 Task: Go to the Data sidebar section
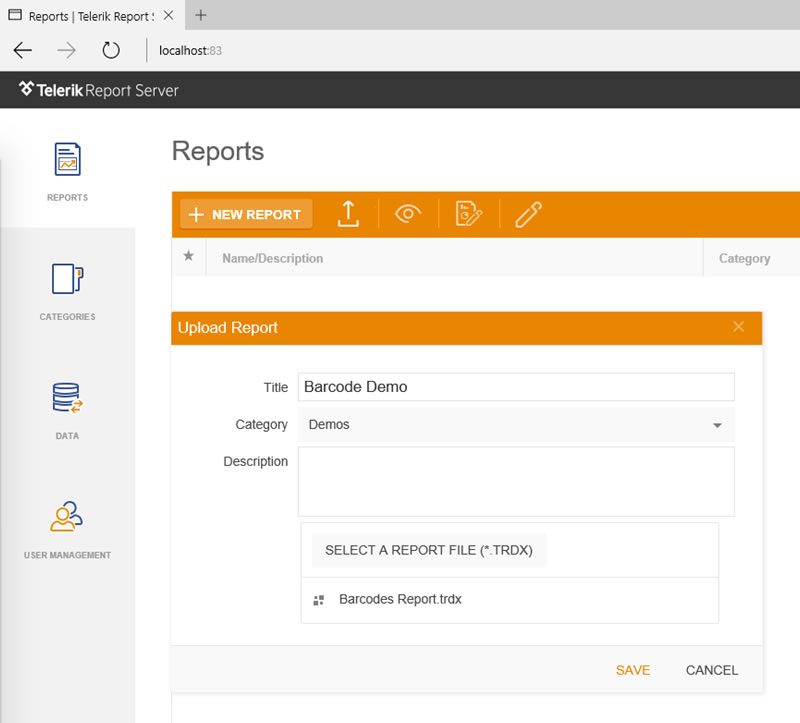(67, 411)
